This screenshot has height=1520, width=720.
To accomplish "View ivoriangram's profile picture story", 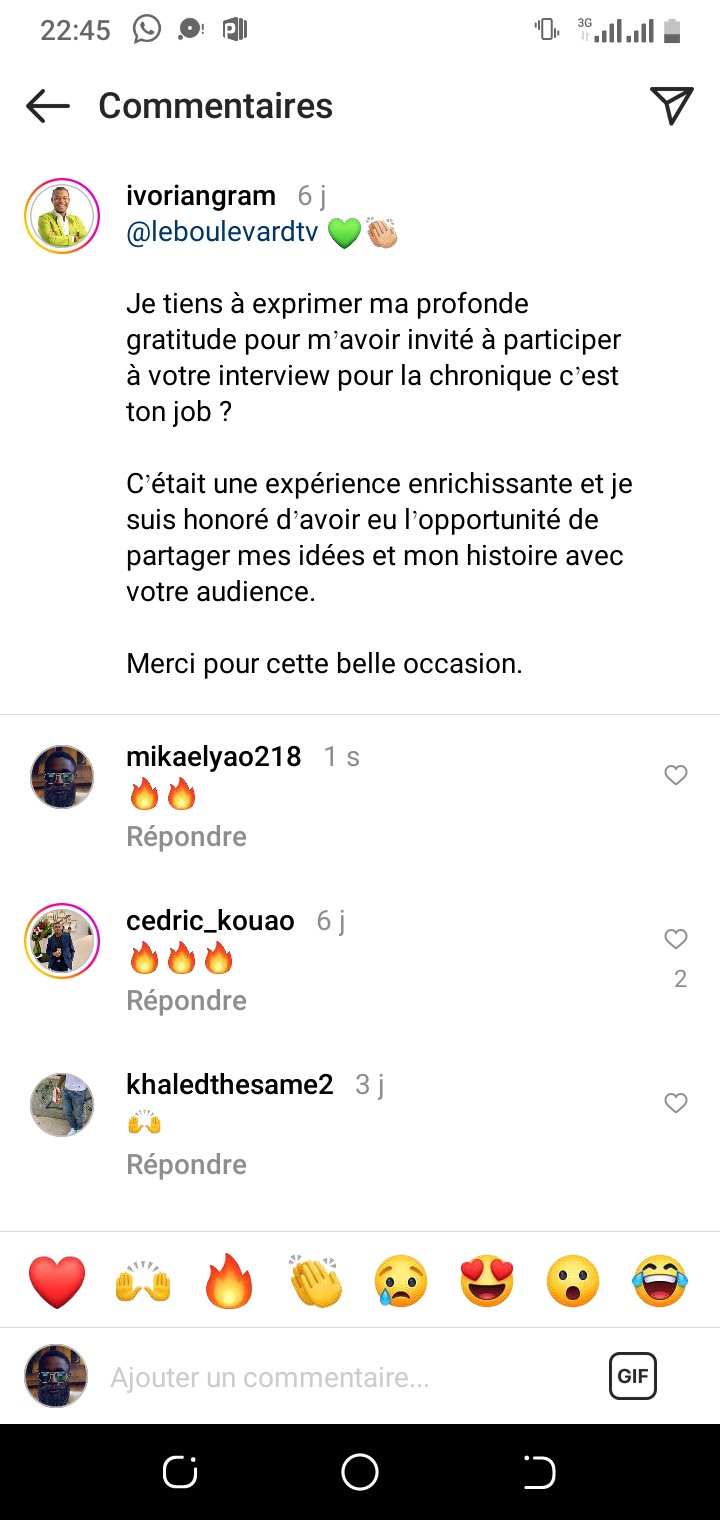I will coord(62,215).
